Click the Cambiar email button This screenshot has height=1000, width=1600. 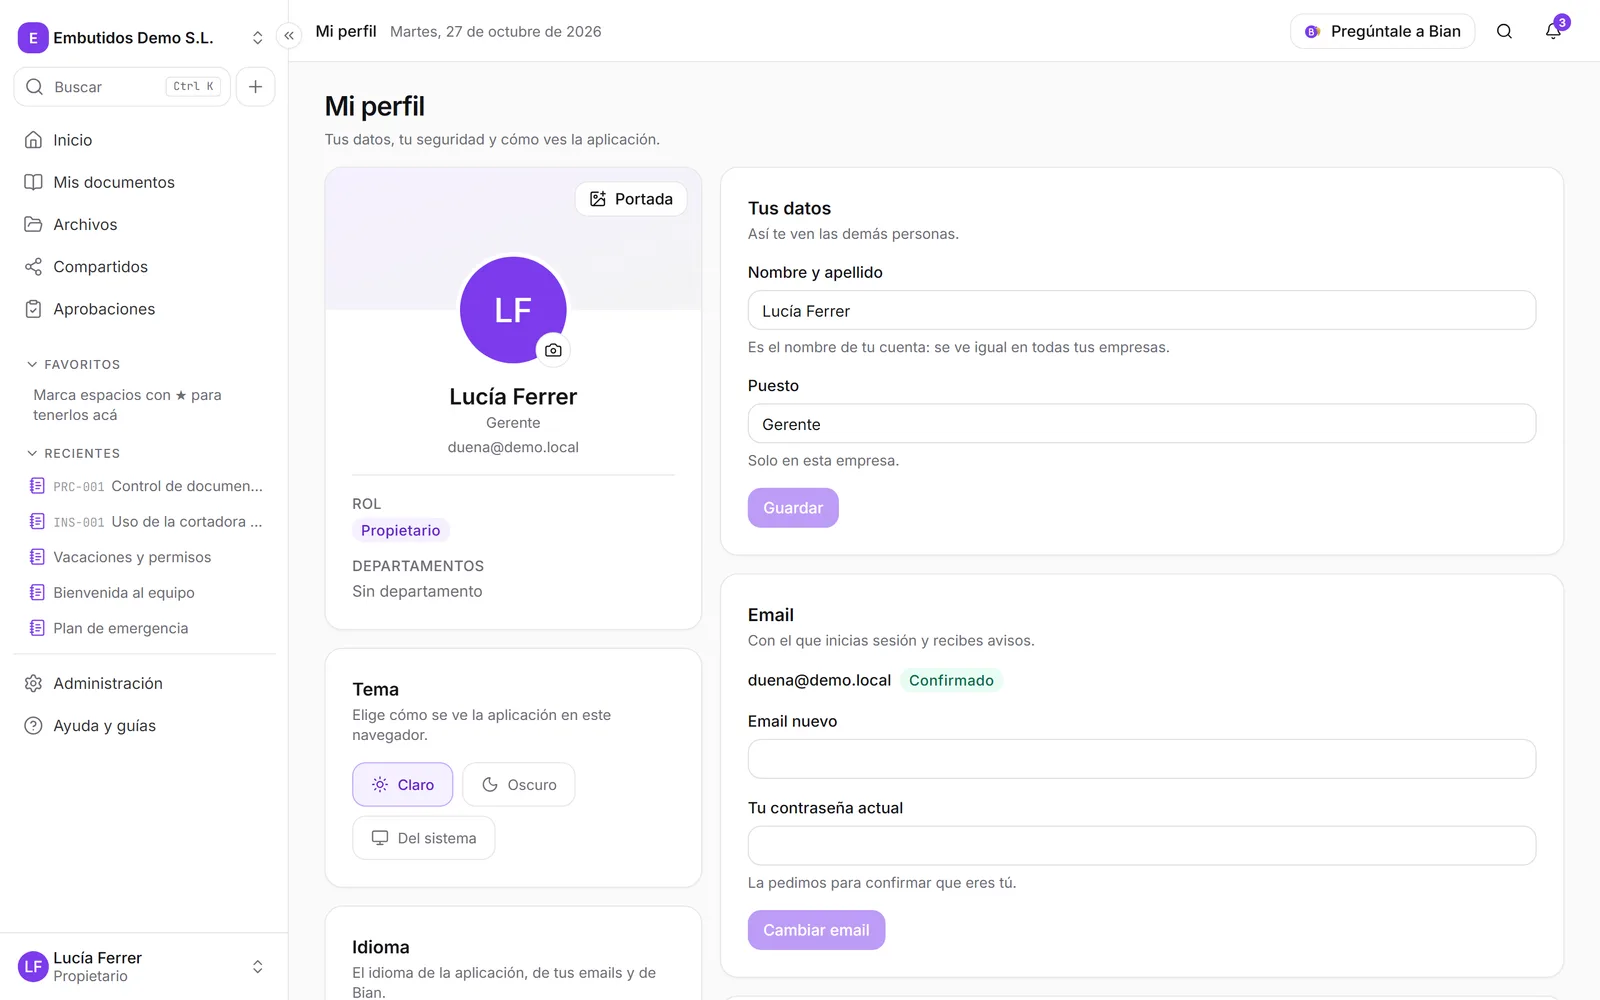[x=816, y=930]
